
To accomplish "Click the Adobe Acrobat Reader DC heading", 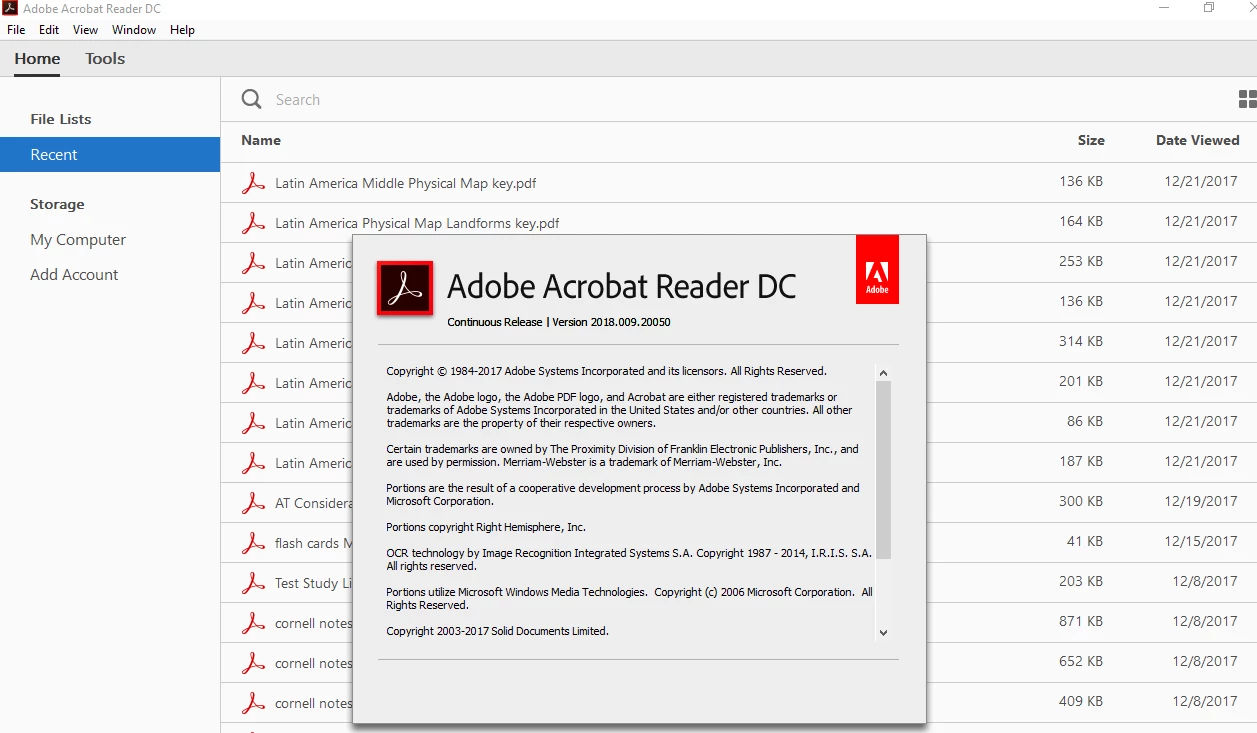I will 621,287.
